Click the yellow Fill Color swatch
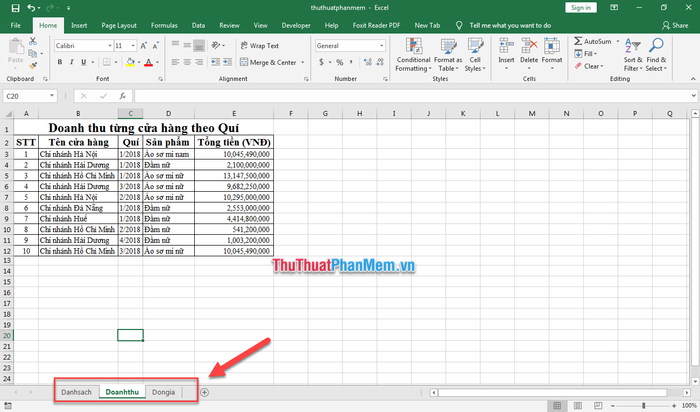700x412 pixels. click(x=130, y=62)
